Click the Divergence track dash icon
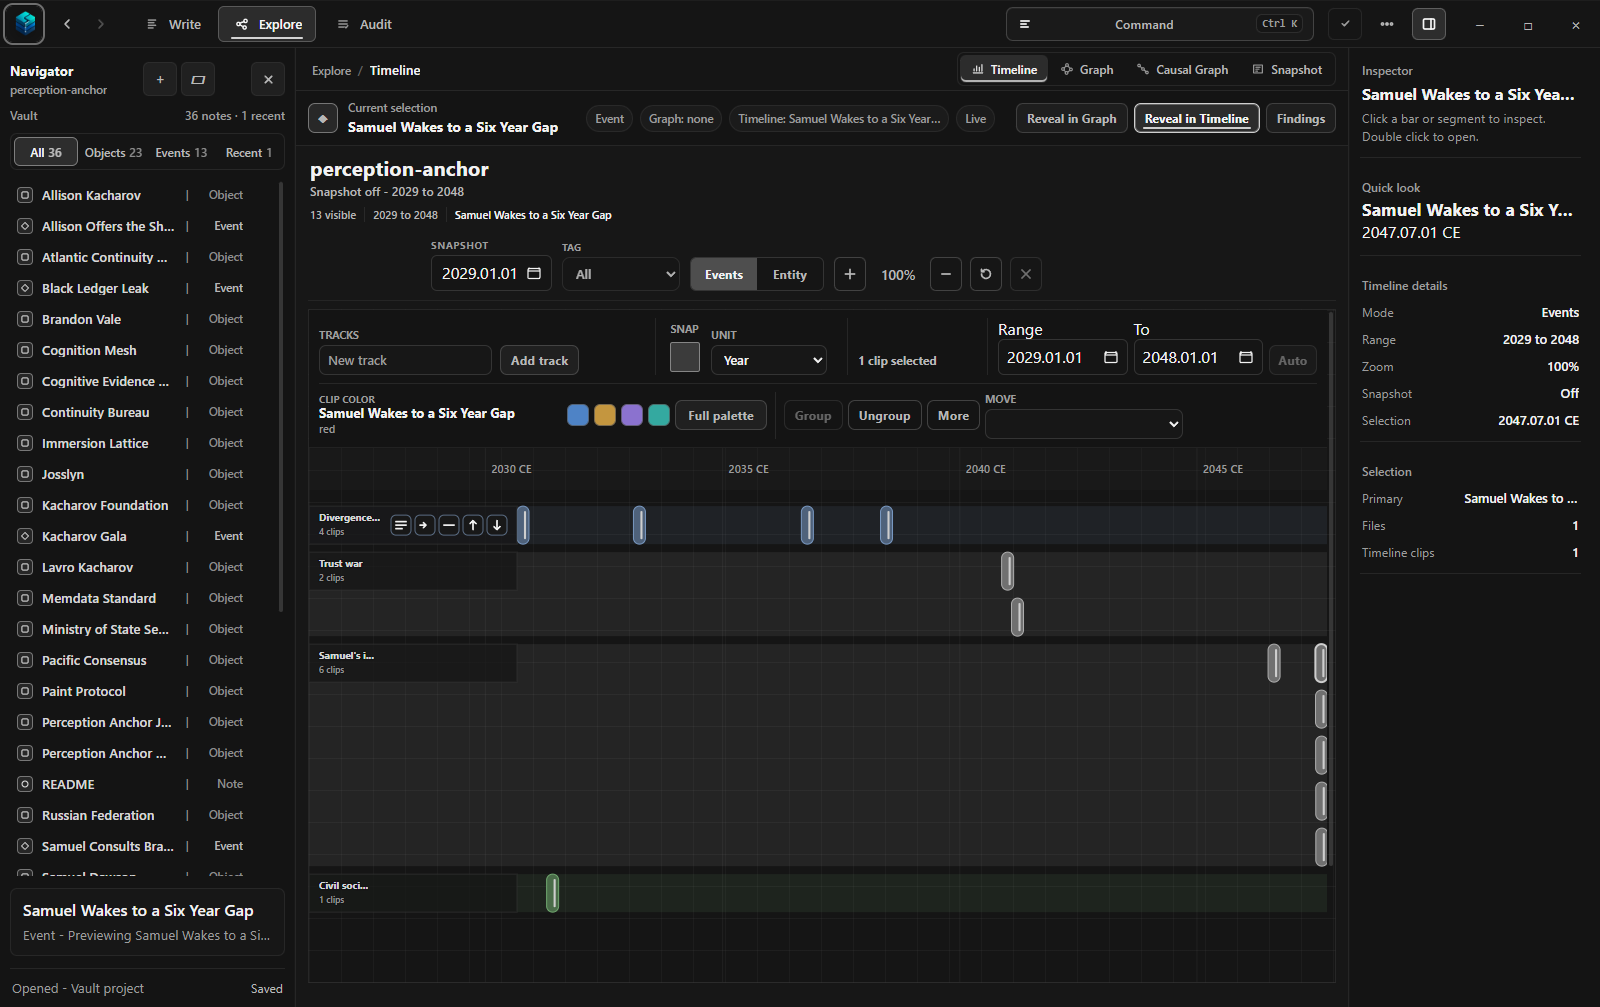 click(x=449, y=525)
